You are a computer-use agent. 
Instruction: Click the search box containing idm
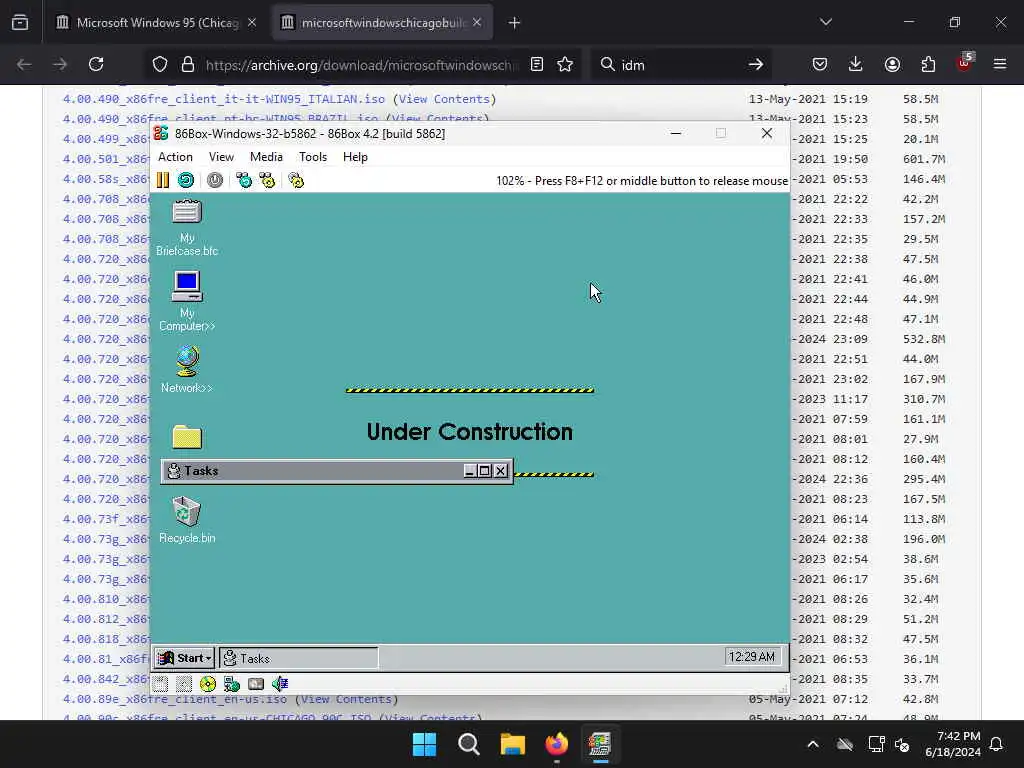point(682,65)
